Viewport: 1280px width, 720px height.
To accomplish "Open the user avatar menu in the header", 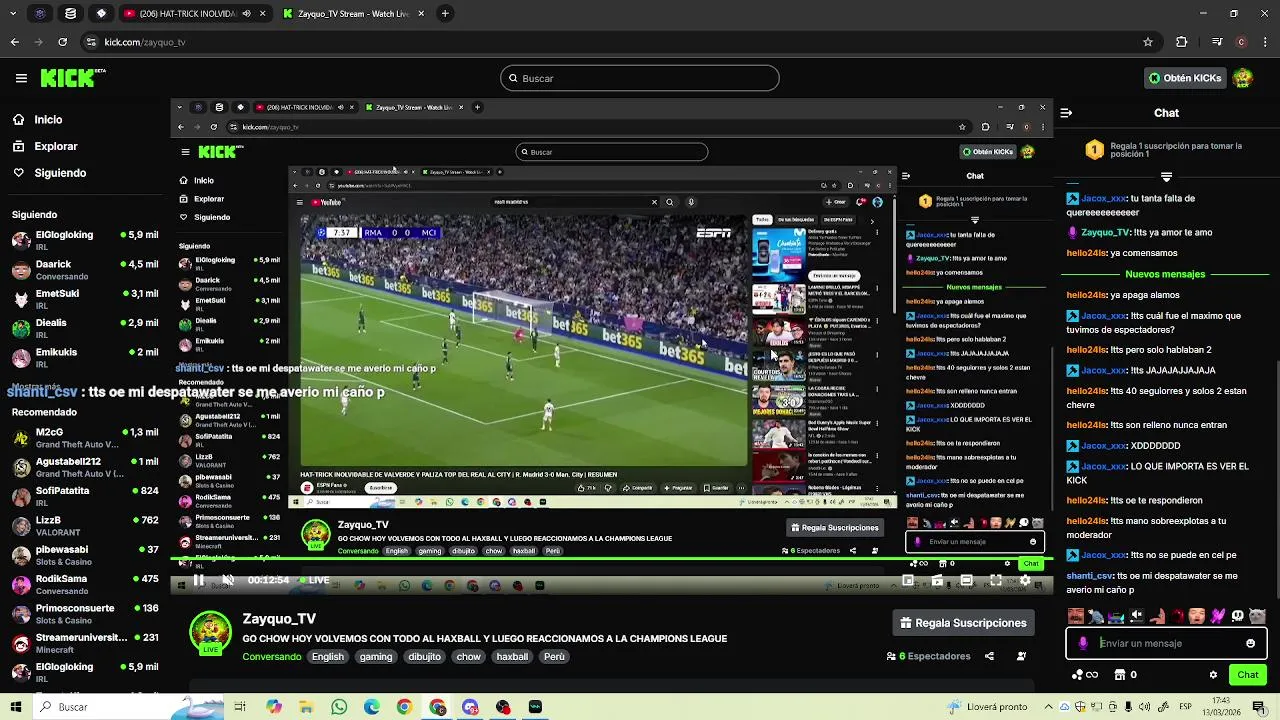I will pyautogui.click(x=1243, y=78).
